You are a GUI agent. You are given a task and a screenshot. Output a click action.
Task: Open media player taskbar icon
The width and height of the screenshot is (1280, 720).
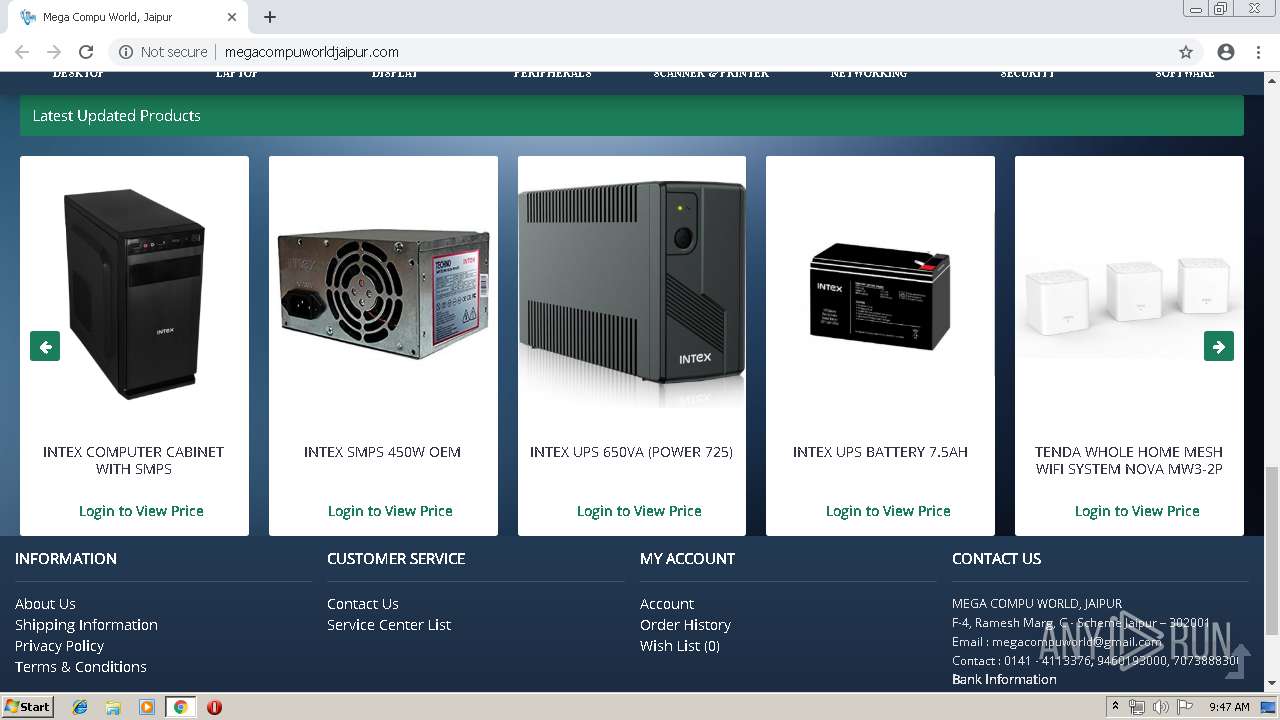pos(147,707)
